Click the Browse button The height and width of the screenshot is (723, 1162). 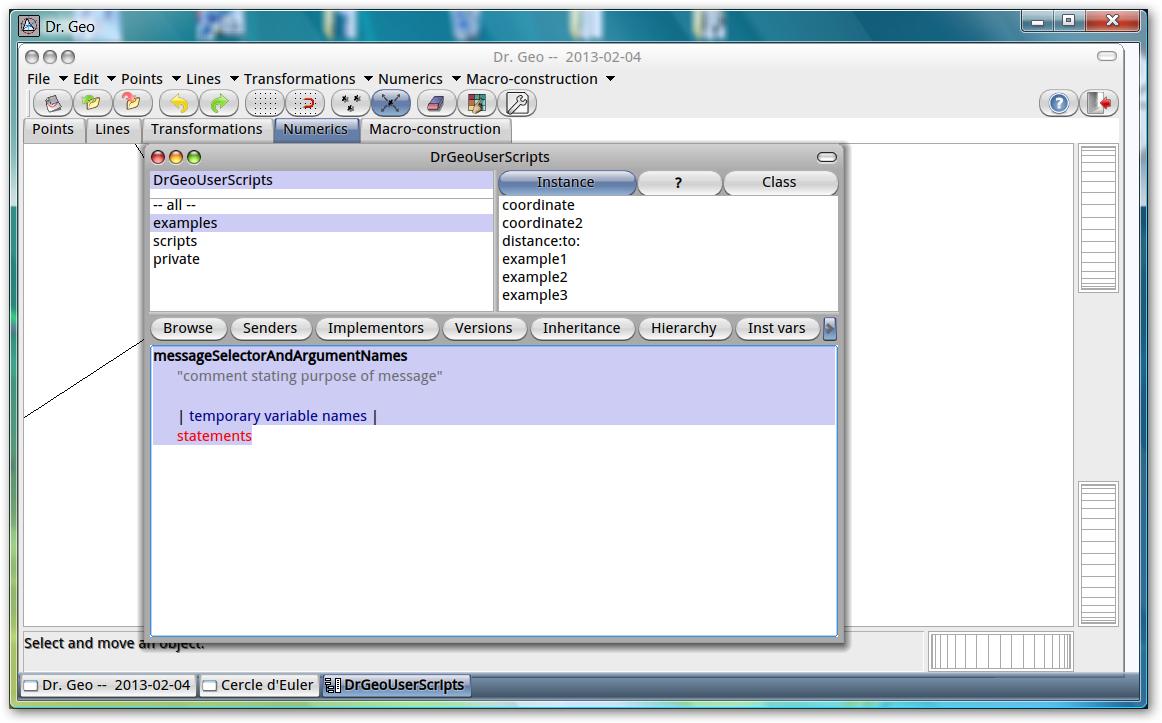click(188, 328)
